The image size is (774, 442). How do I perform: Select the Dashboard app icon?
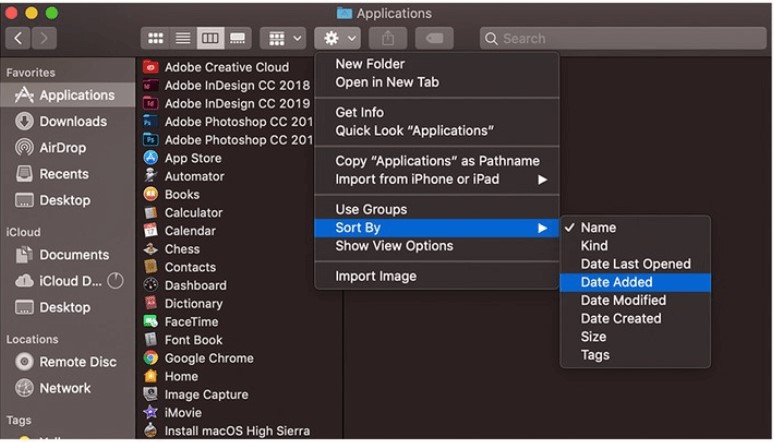tap(151, 285)
